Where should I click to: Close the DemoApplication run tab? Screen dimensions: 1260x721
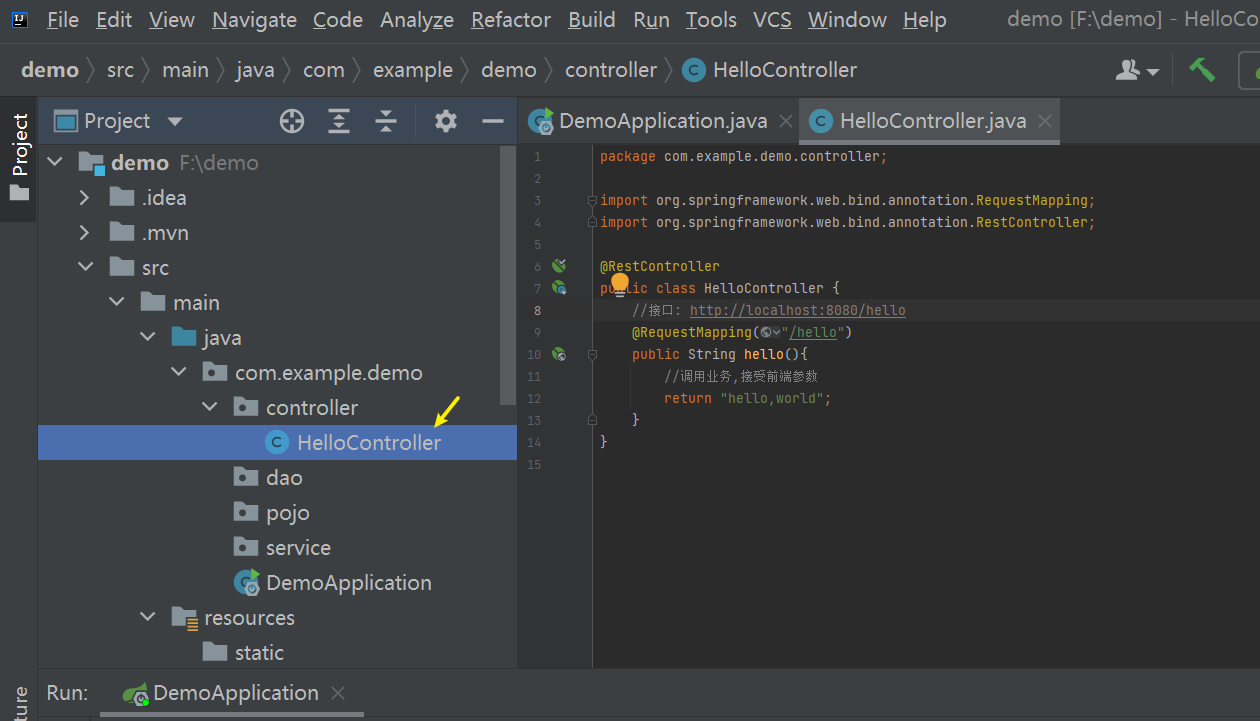[338, 693]
